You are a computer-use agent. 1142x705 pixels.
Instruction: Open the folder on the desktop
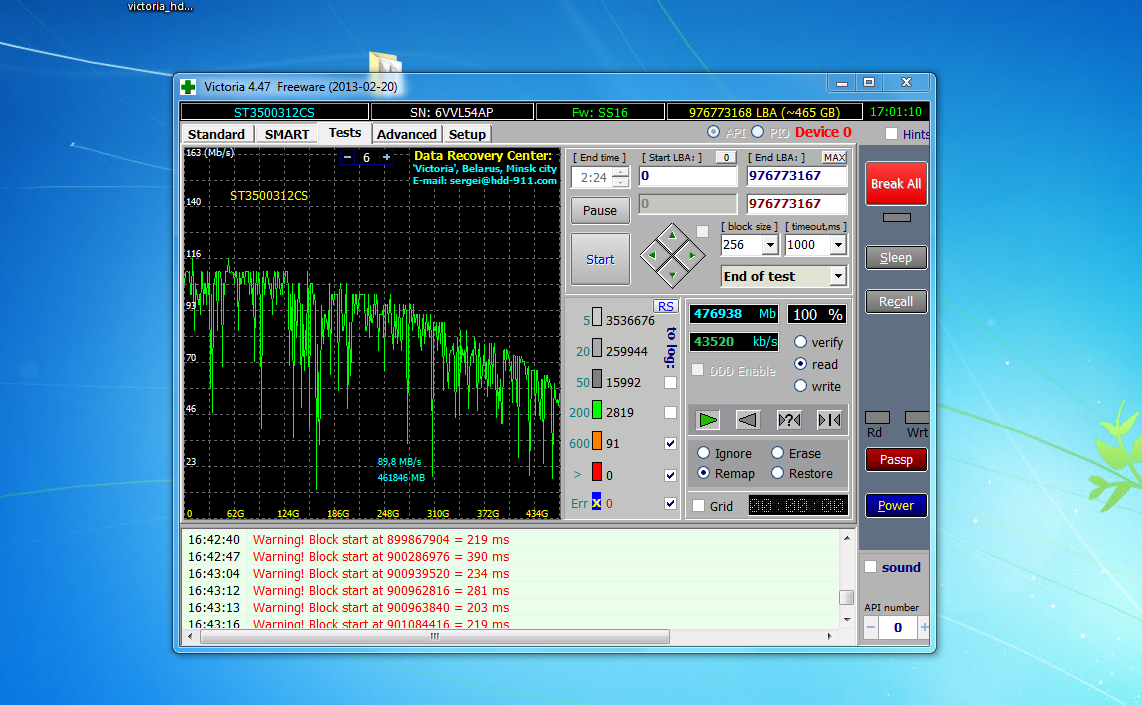pyautogui.click(x=385, y=63)
